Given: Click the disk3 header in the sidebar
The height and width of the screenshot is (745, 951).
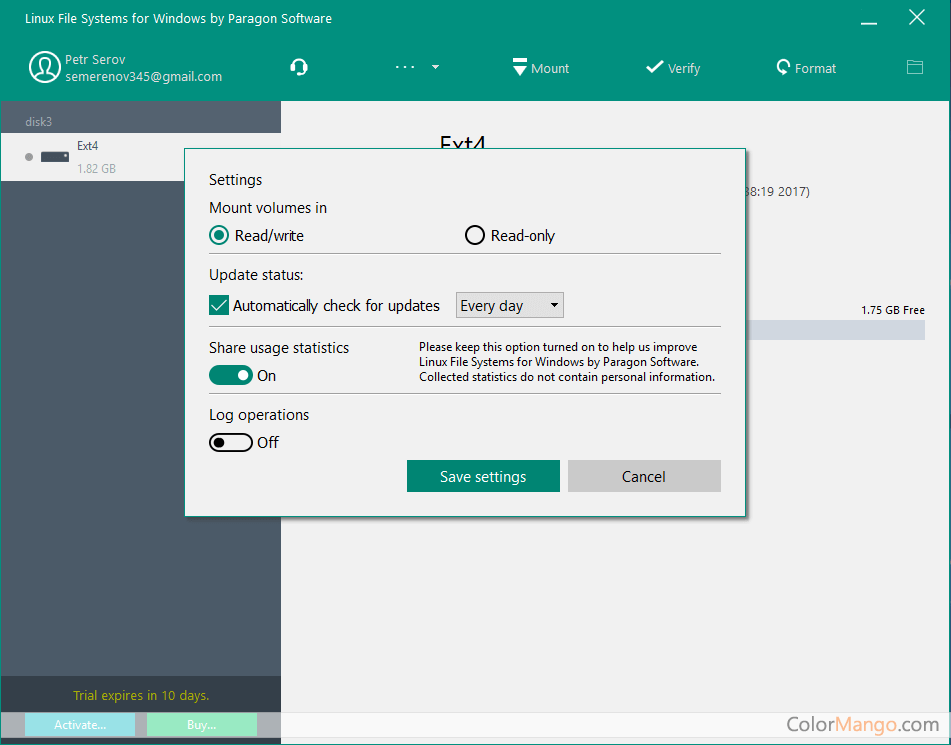Looking at the screenshot, I should [x=39, y=121].
